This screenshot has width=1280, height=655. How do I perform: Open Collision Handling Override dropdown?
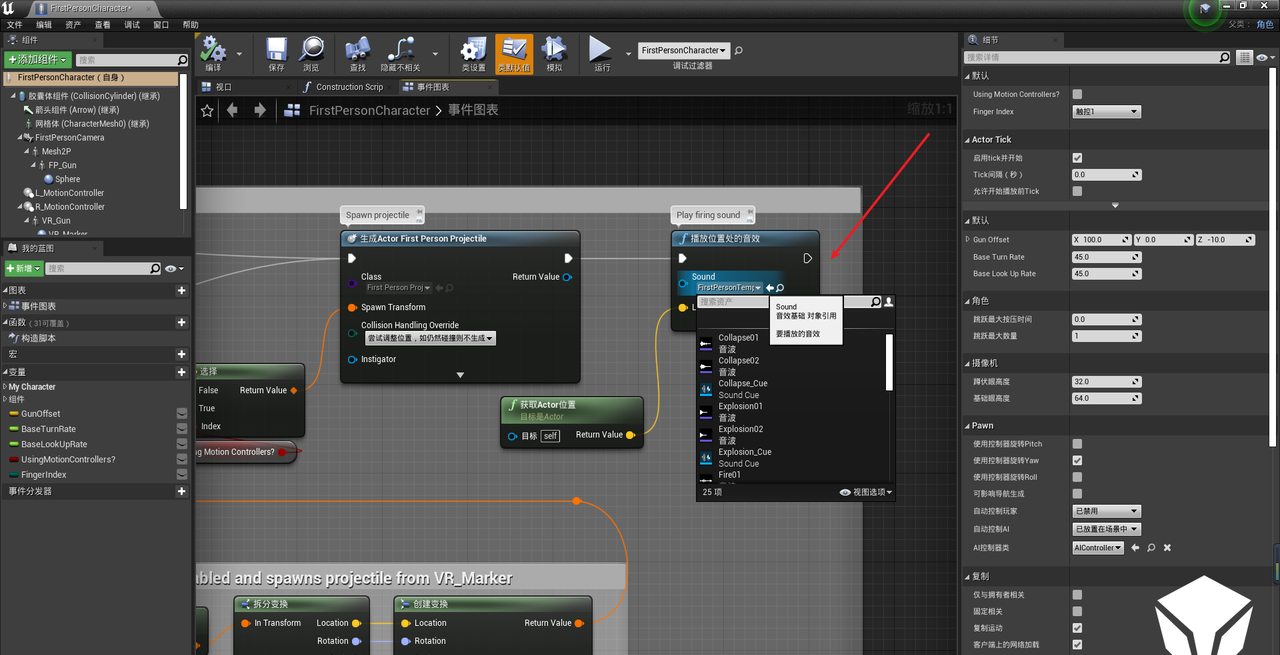click(429, 338)
